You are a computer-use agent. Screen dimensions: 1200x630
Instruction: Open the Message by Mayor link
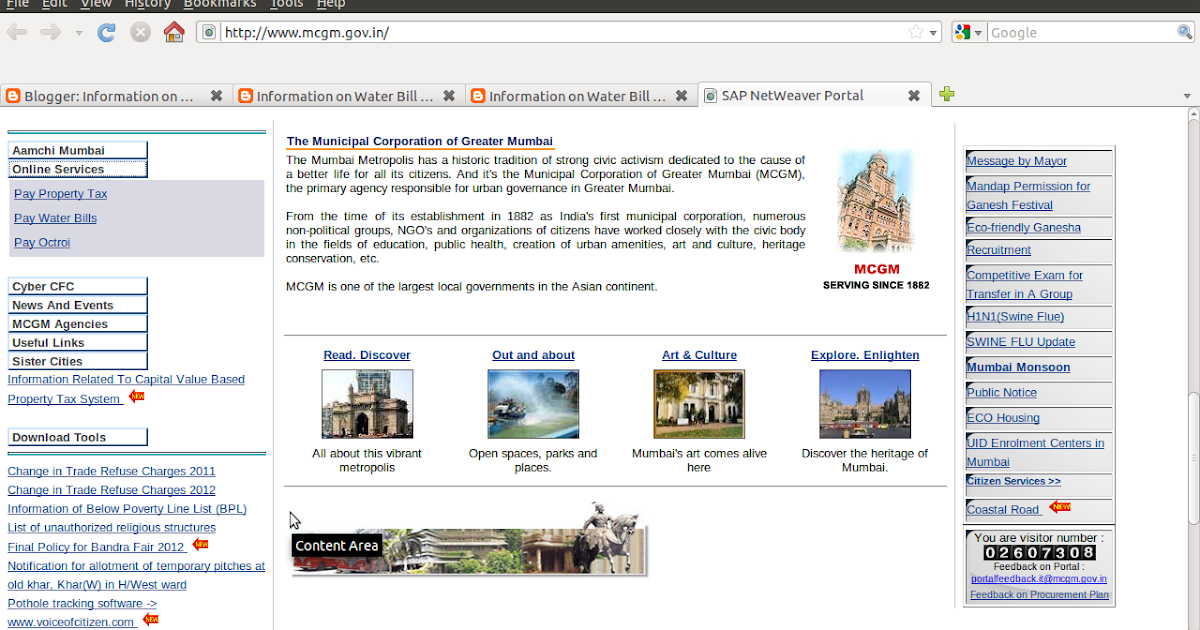pyautogui.click(x=1016, y=161)
